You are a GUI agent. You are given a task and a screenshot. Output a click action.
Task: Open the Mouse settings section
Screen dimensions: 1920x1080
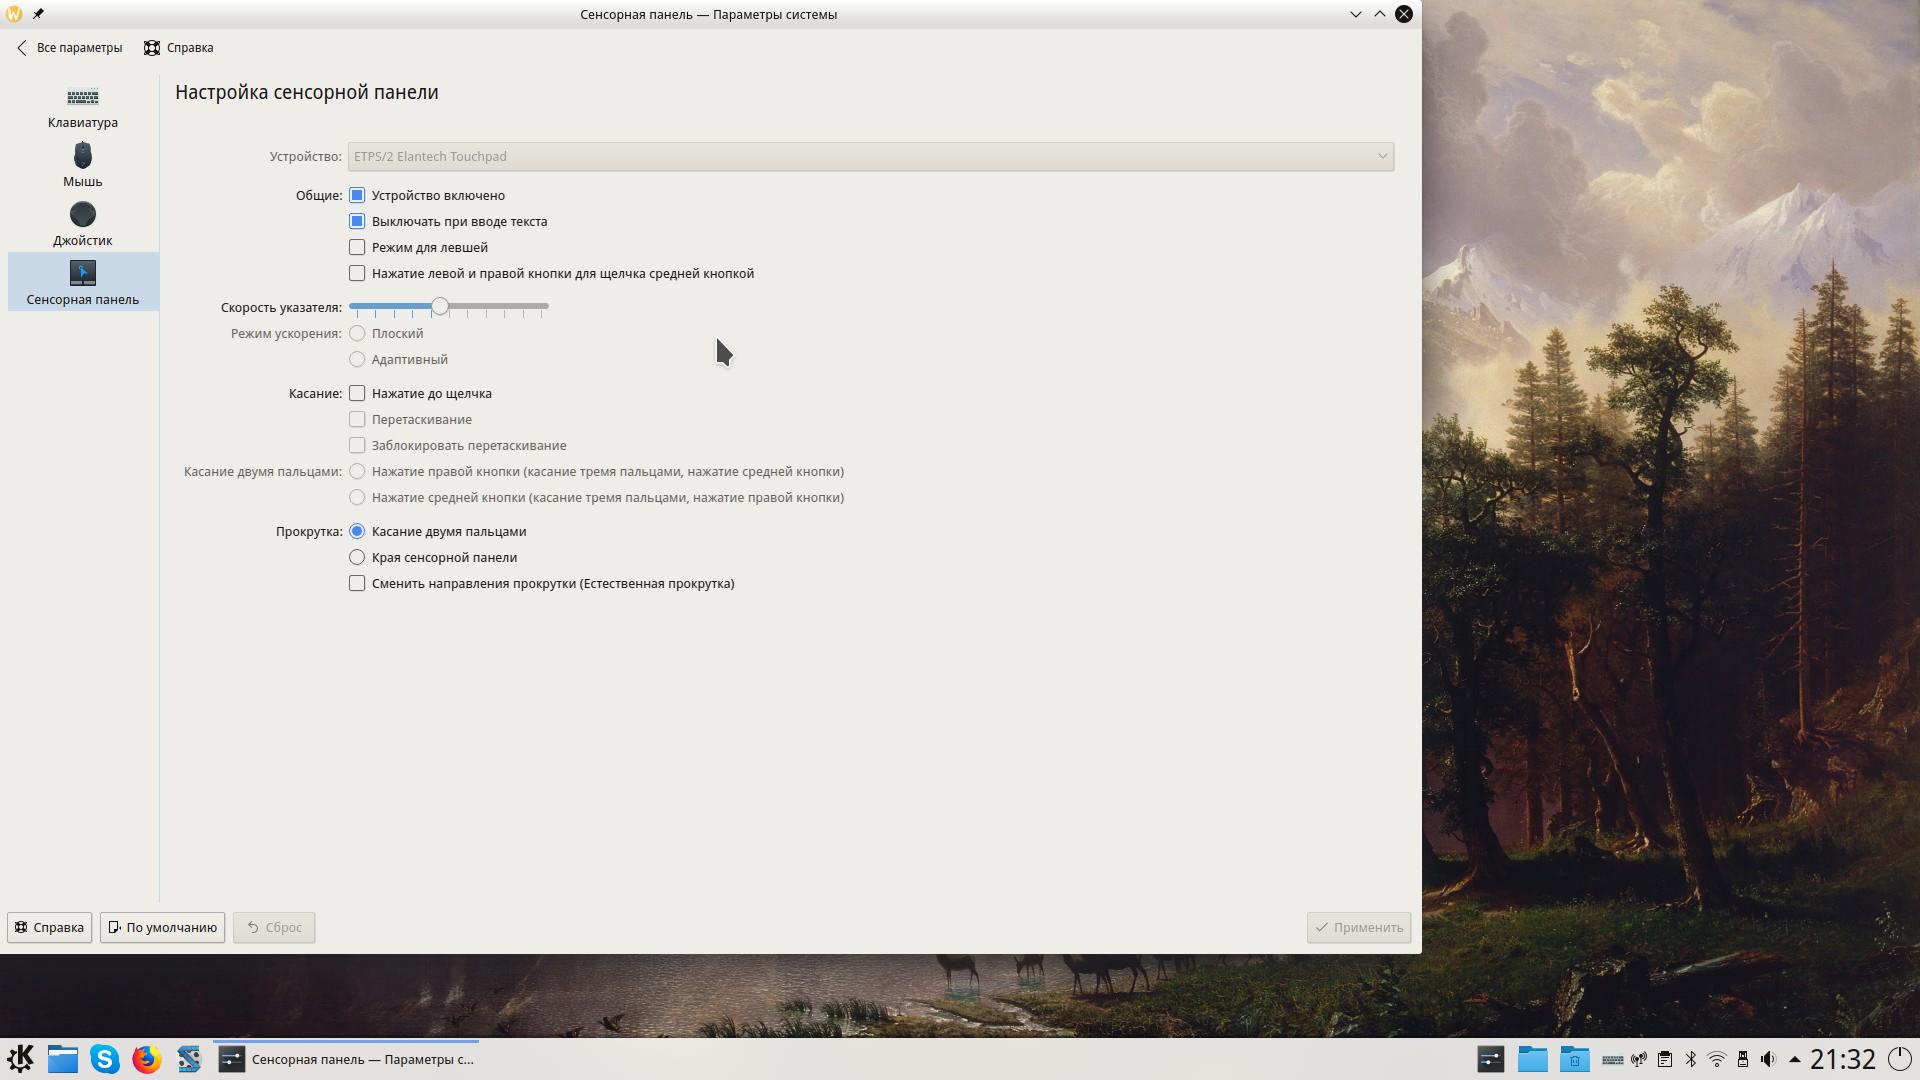coord(82,165)
